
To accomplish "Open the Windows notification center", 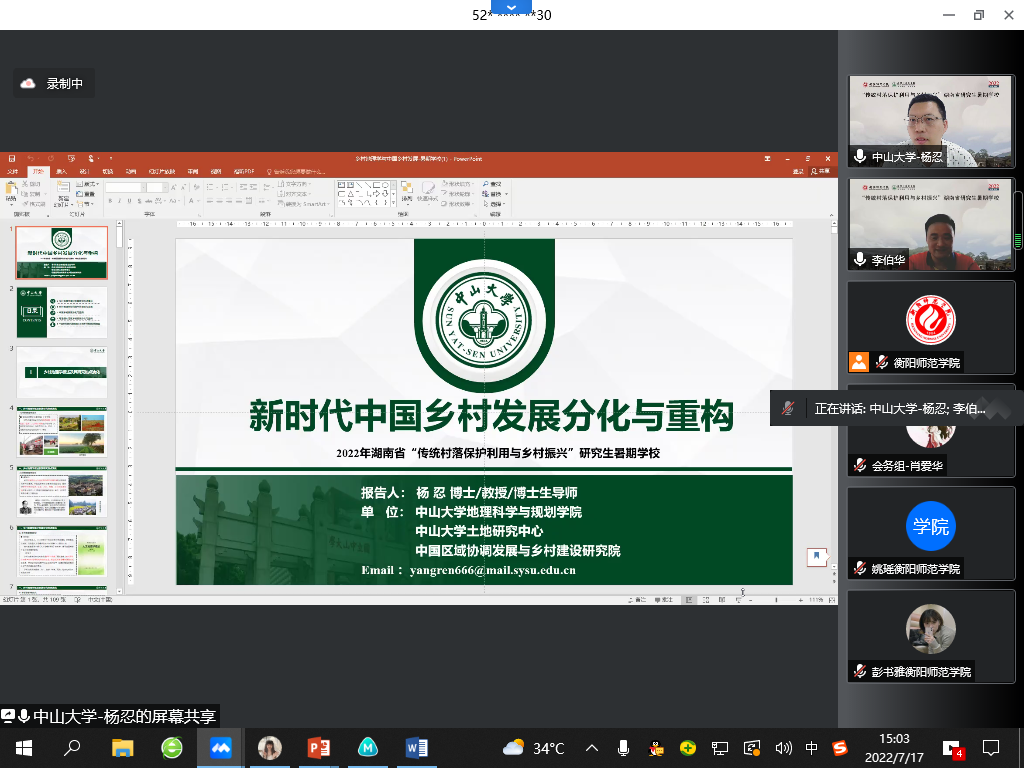I will click(991, 748).
